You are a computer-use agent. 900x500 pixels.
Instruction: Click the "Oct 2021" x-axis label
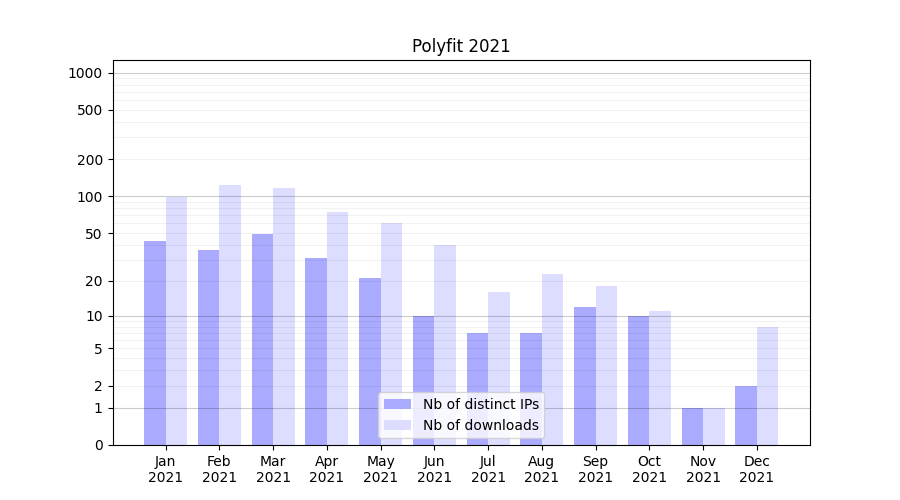pos(649,469)
